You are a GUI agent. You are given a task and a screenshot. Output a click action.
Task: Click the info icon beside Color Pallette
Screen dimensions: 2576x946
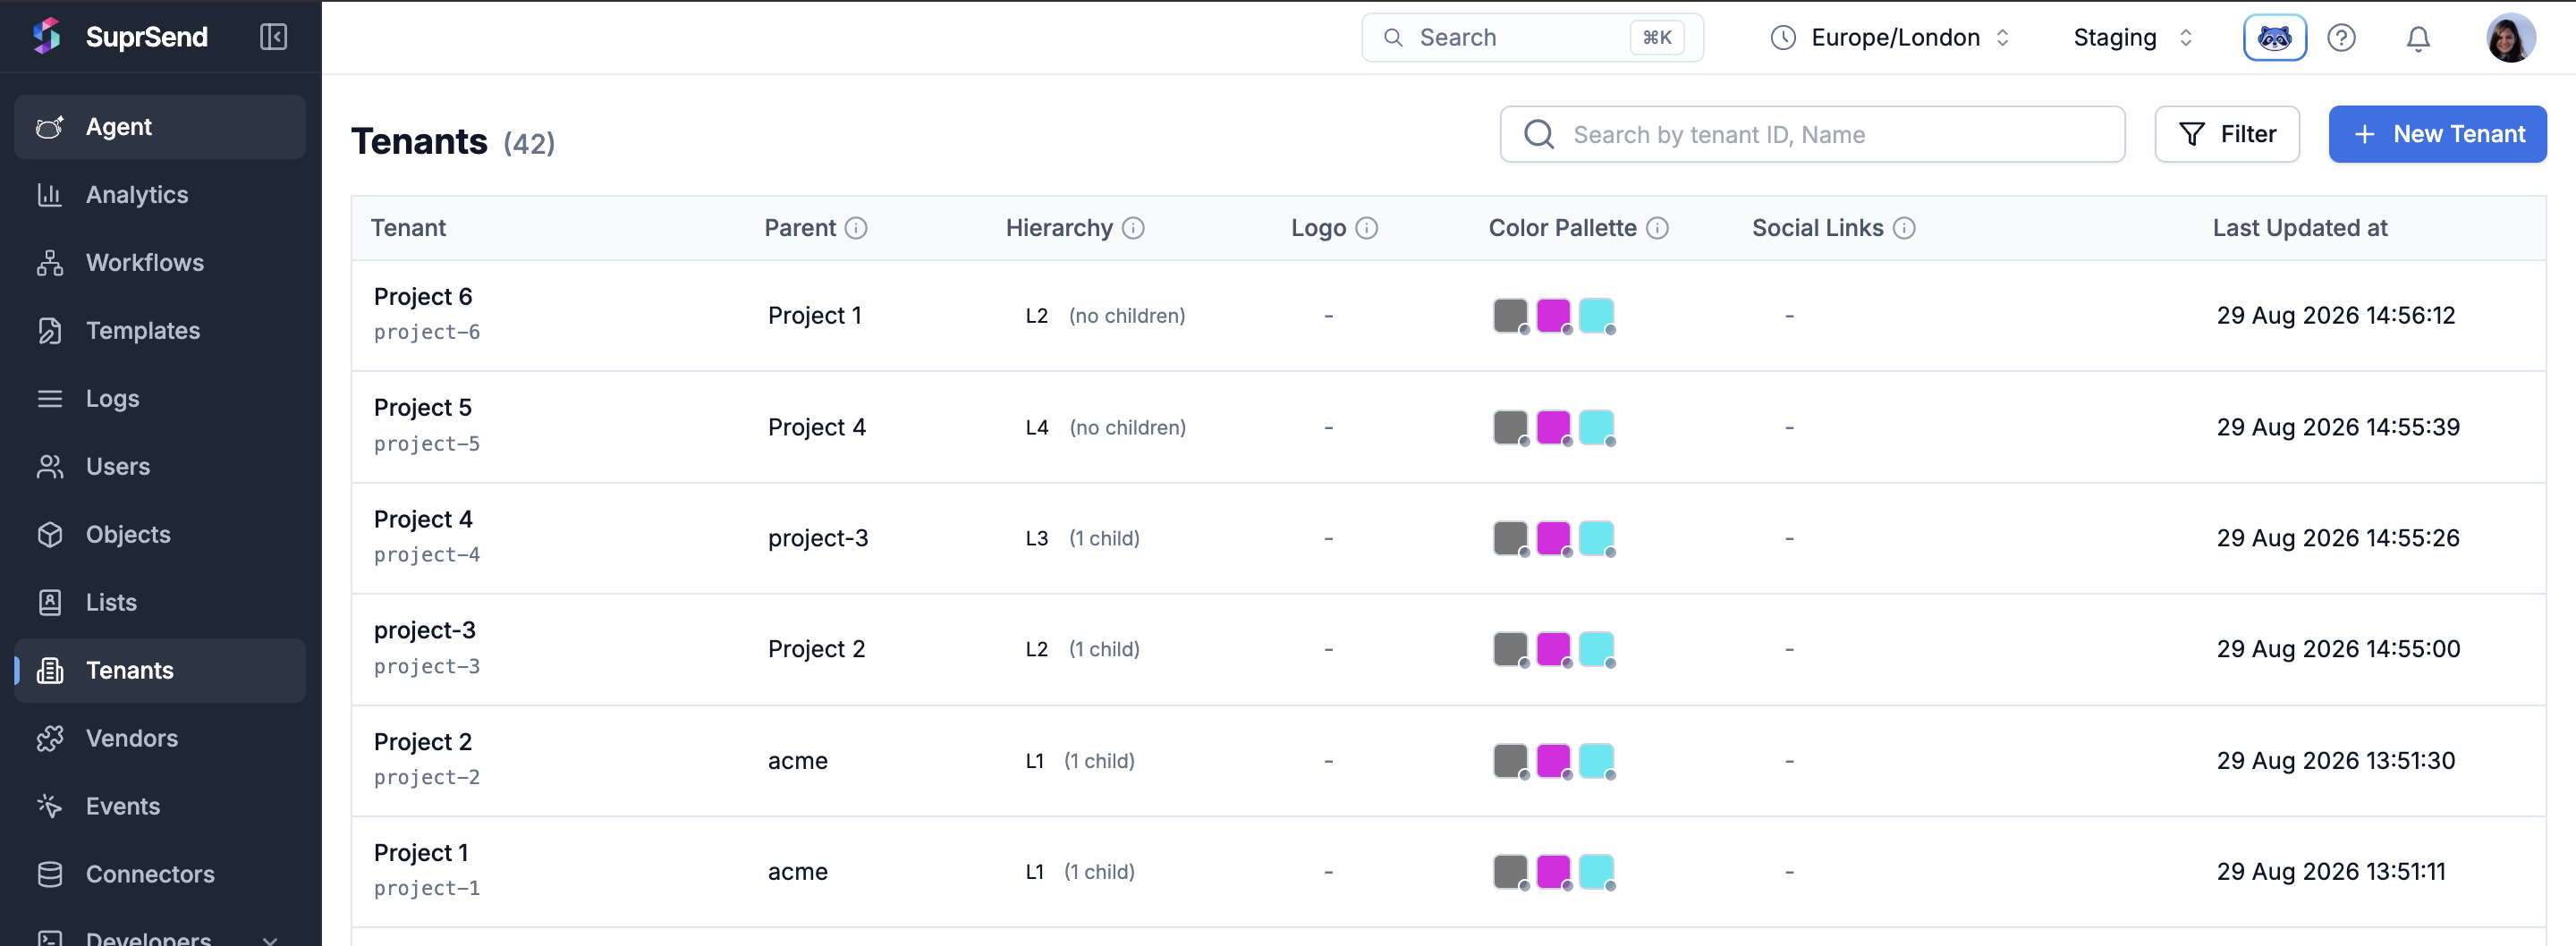[1657, 228]
